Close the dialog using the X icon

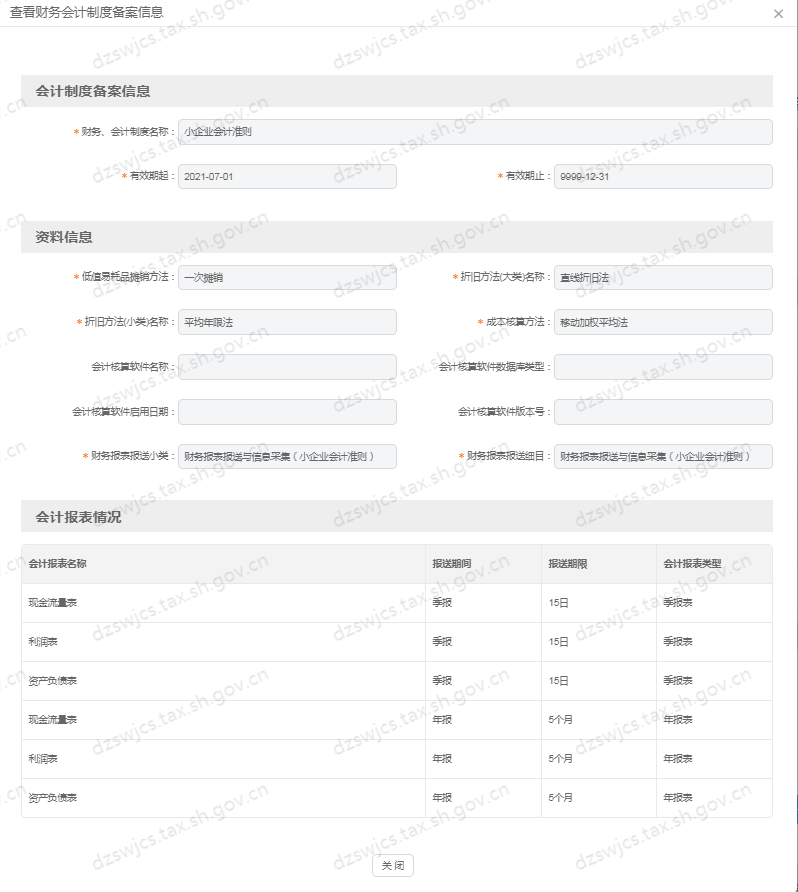[778, 14]
